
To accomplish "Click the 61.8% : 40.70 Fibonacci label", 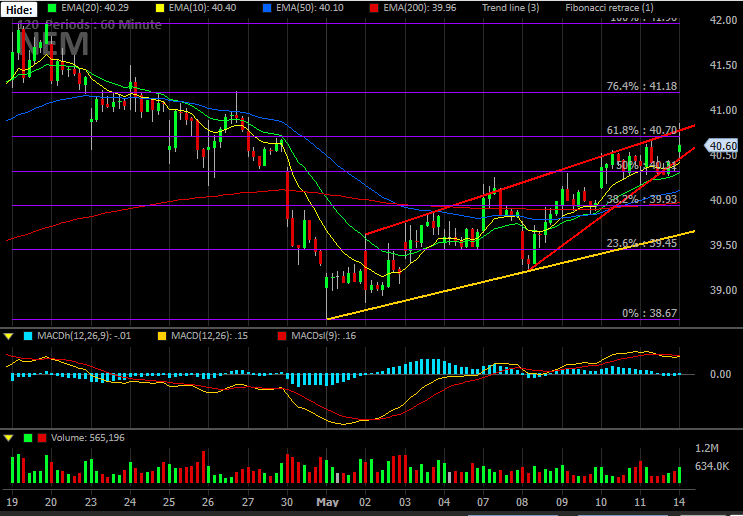I will tap(642, 130).
